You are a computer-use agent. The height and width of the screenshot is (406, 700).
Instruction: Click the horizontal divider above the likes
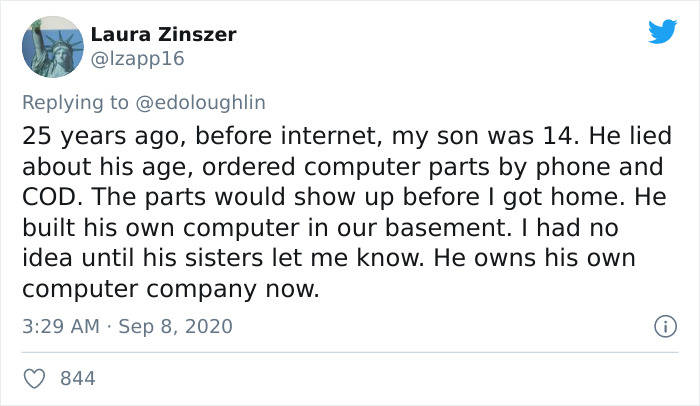click(x=350, y=352)
